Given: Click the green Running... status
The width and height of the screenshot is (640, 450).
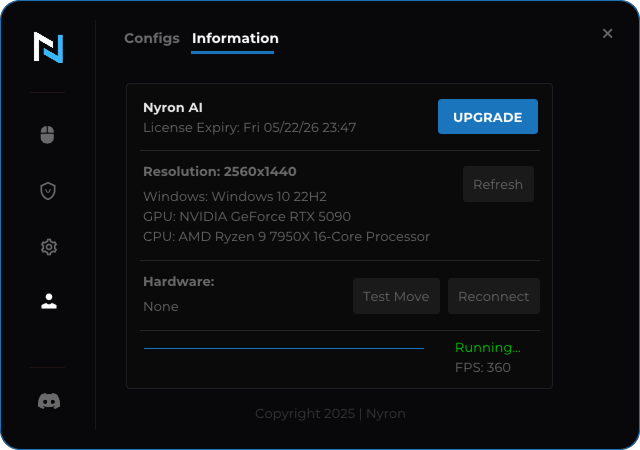Looking at the screenshot, I should click(x=488, y=348).
